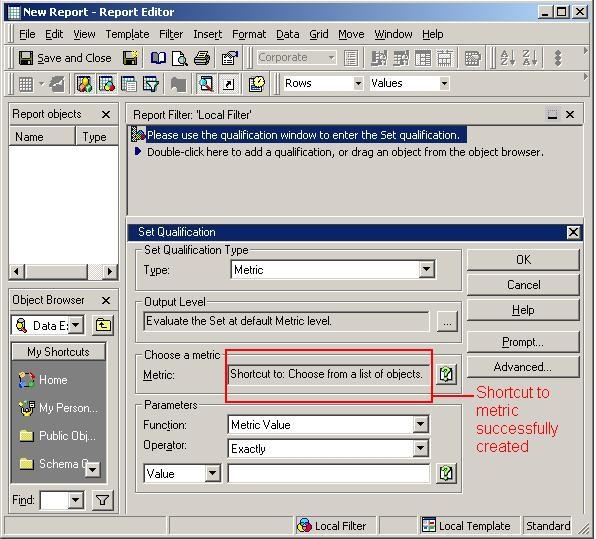596x539 pixels.
Task: Open the Data menu
Action: (x=288, y=34)
